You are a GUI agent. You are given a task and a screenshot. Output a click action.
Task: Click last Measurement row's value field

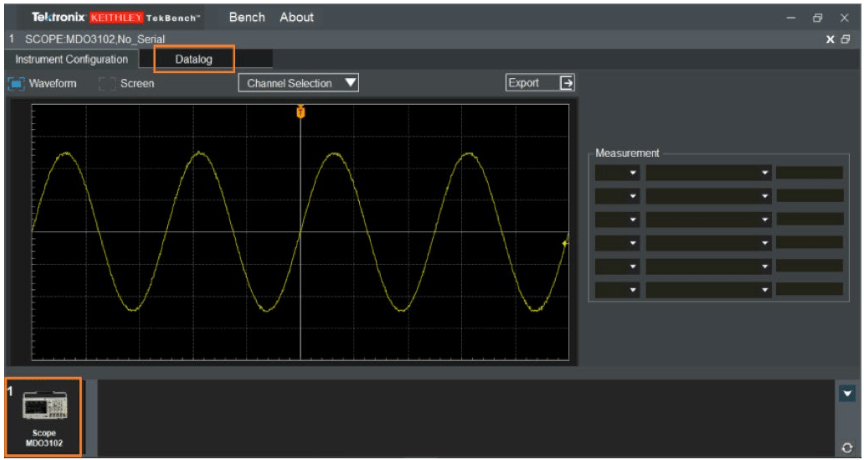click(809, 289)
